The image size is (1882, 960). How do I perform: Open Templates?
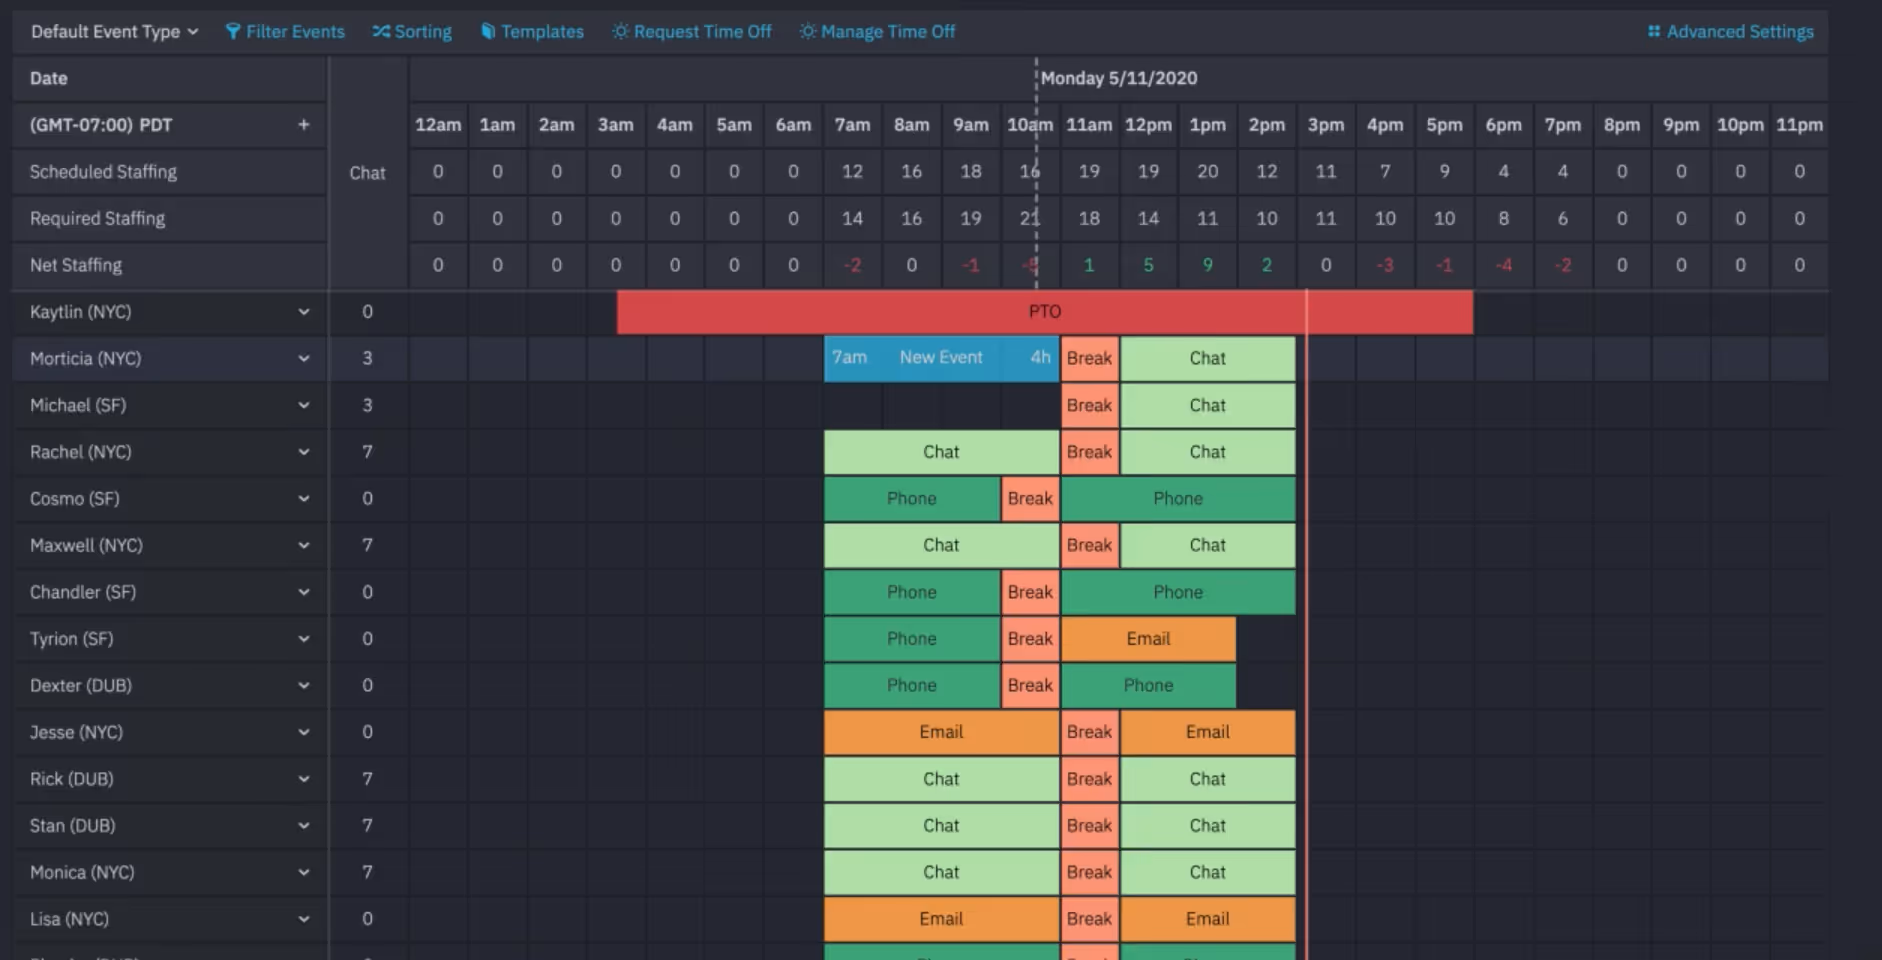click(532, 32)
